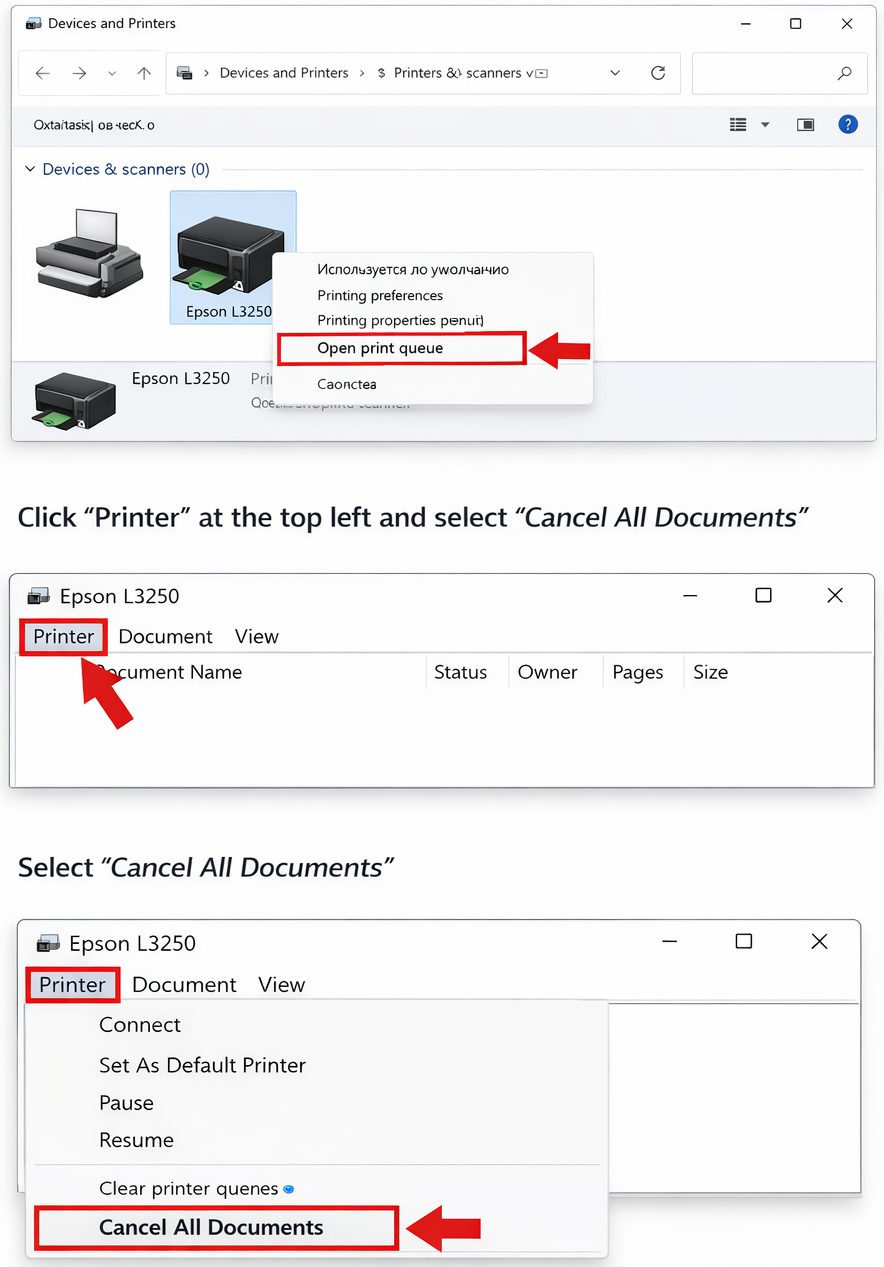Open Document menu in middle Epson window
Screen dimensions: 884x1267
[165, 637]
